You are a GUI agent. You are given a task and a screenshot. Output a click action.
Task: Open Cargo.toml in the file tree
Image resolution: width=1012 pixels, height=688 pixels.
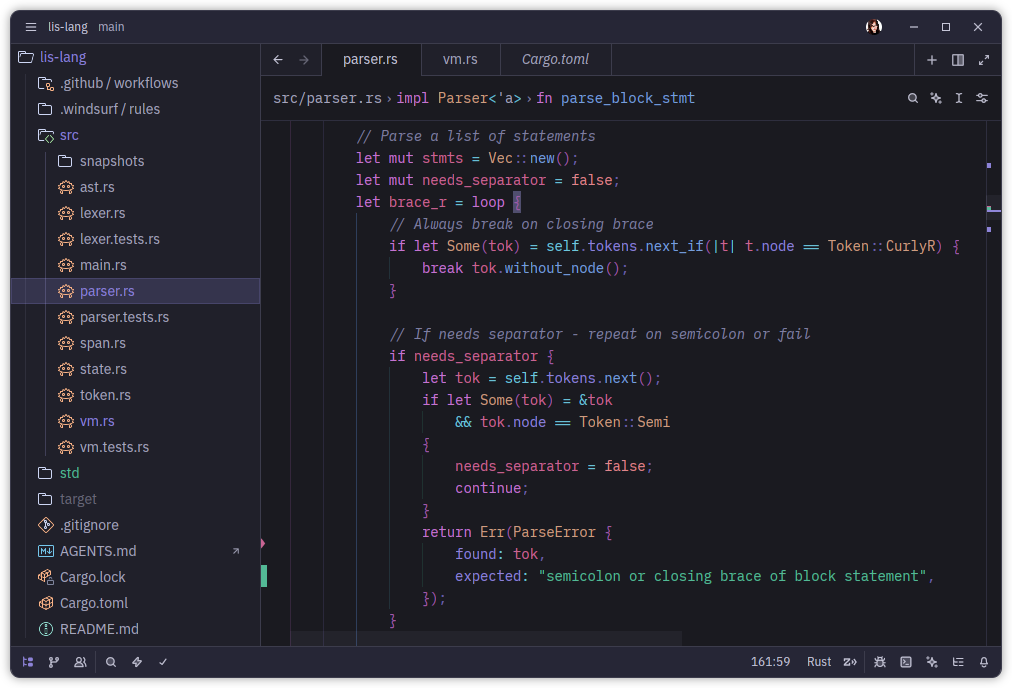(136, 603)
